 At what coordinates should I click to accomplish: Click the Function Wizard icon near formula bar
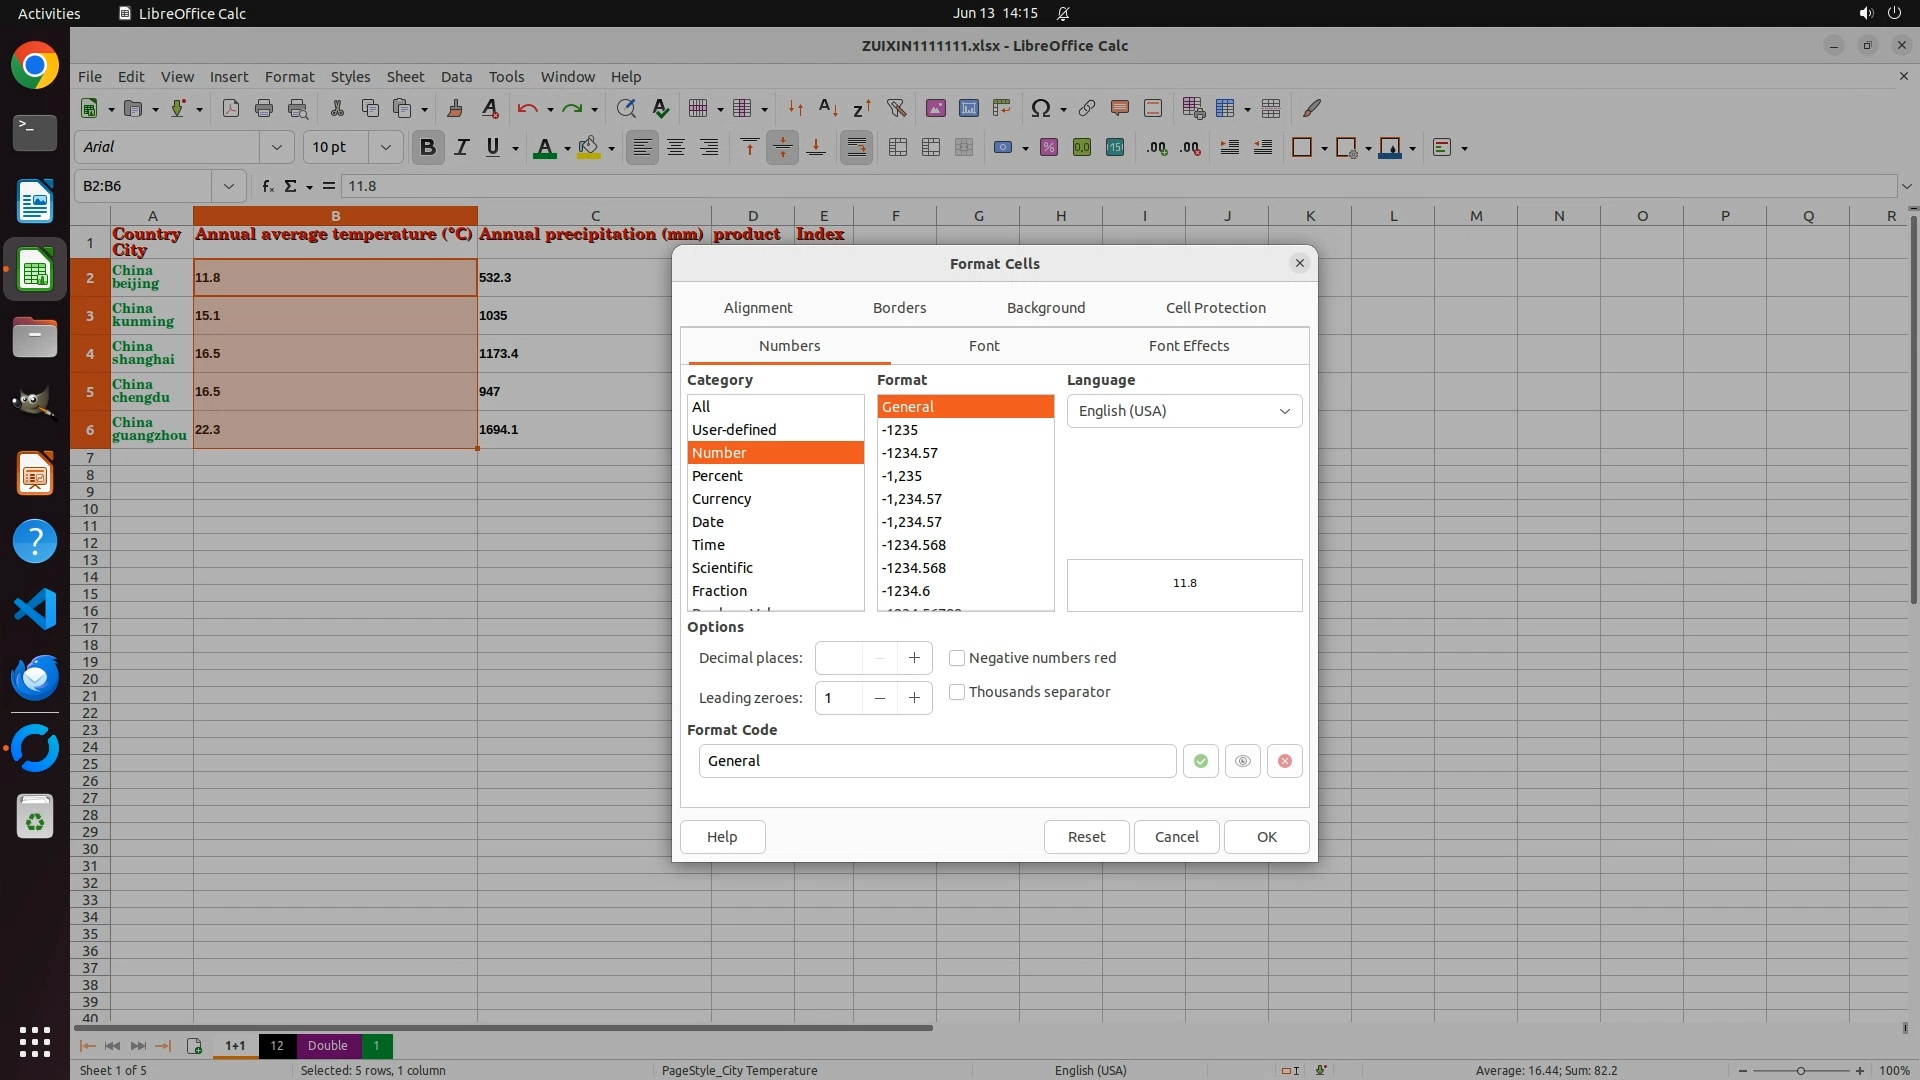point(267,186)
